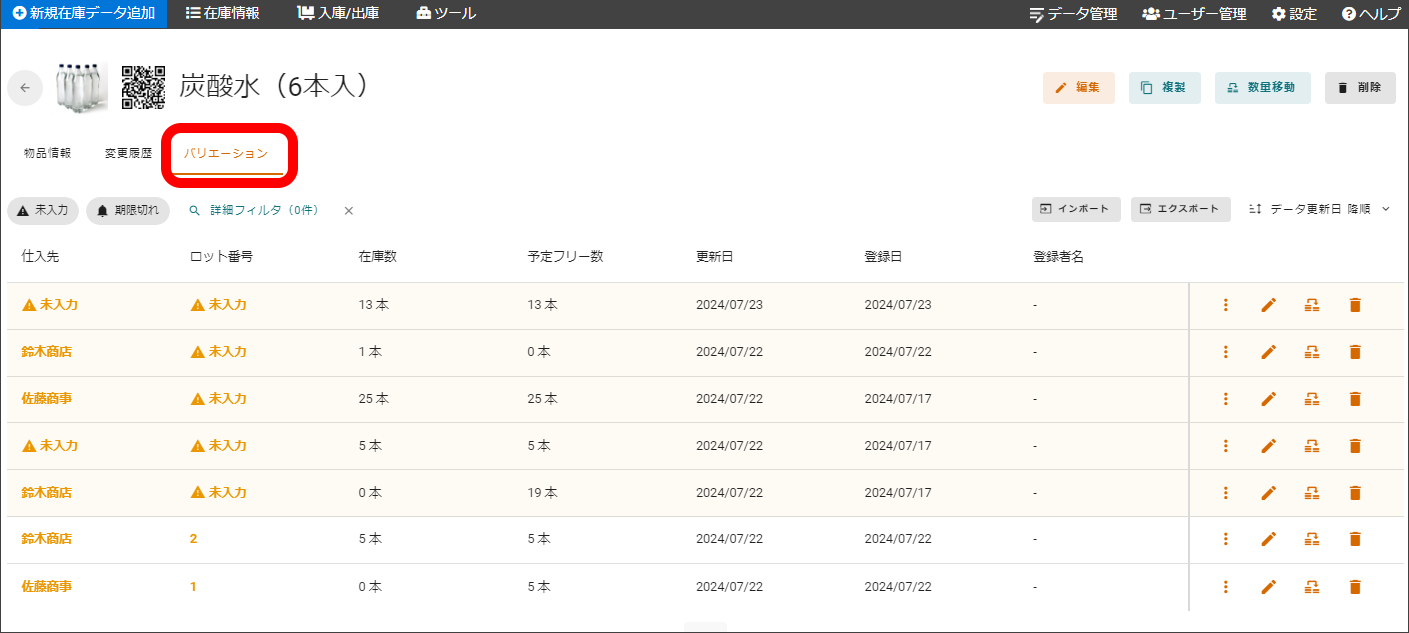The width and height of the screenshot is (1409, 633).
Task: Click the 削除 button
Action: point(1360,88)
